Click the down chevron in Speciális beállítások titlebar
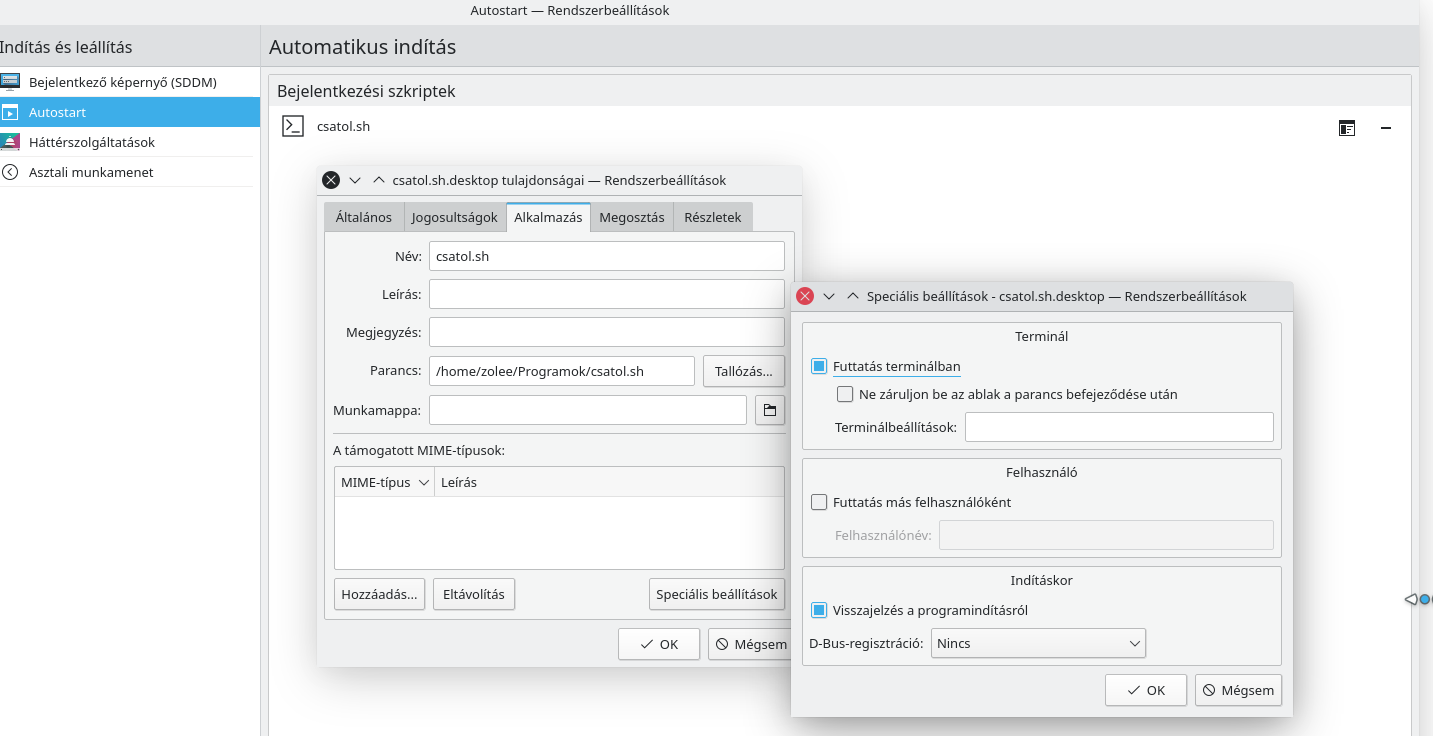 829,297
